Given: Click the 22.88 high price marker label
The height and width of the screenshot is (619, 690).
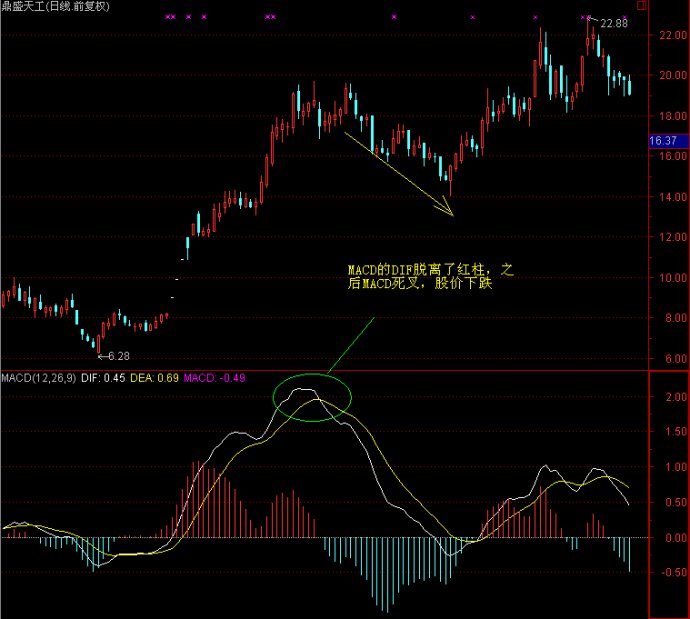Looking at the screenshot, I should click(614, 23).
